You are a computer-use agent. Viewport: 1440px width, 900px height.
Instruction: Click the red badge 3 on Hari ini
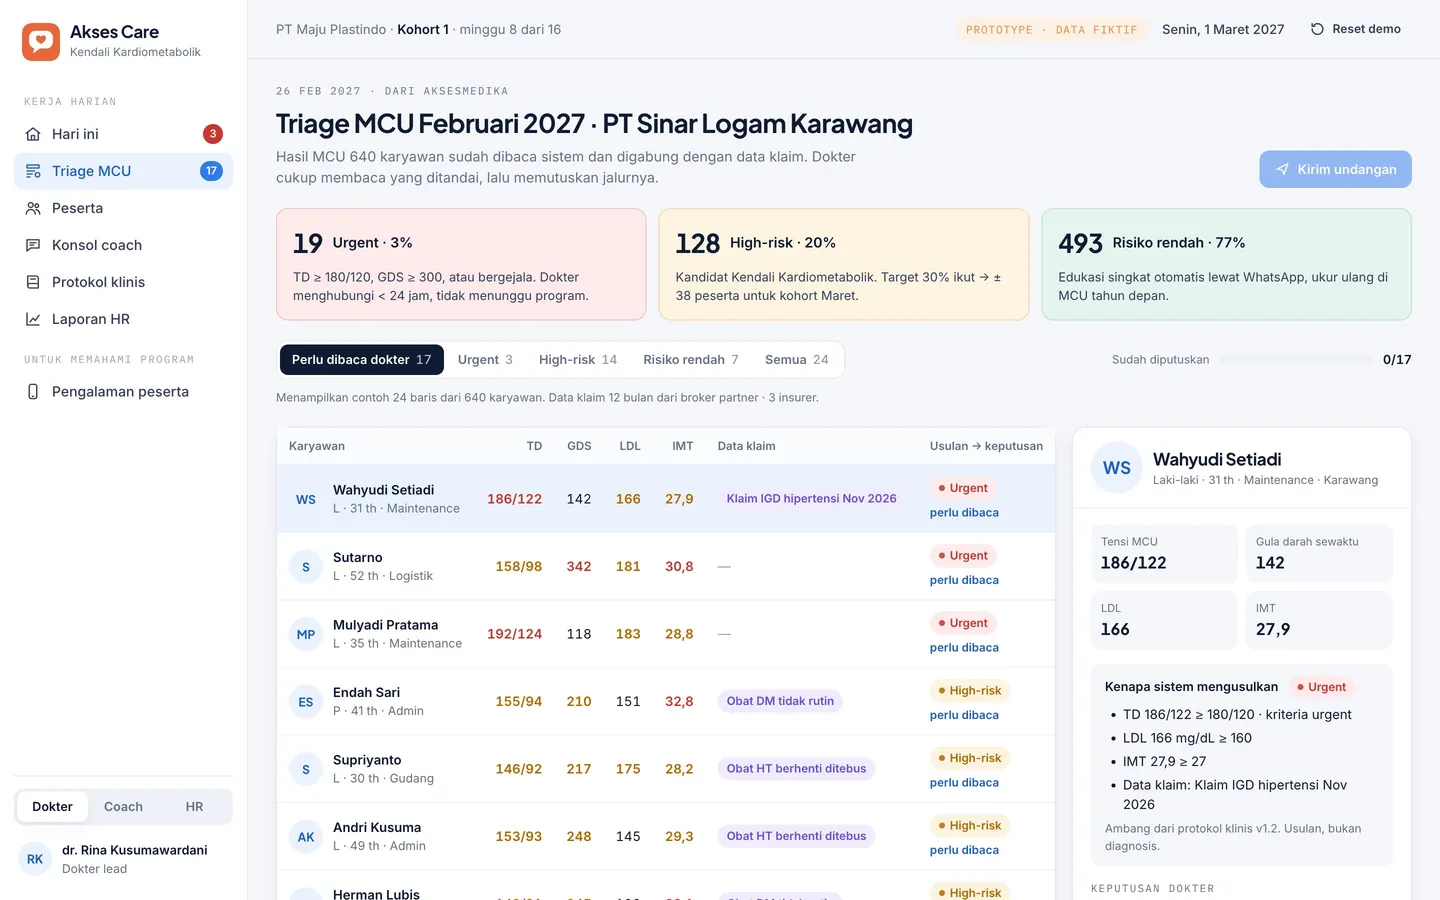[212, 134]
